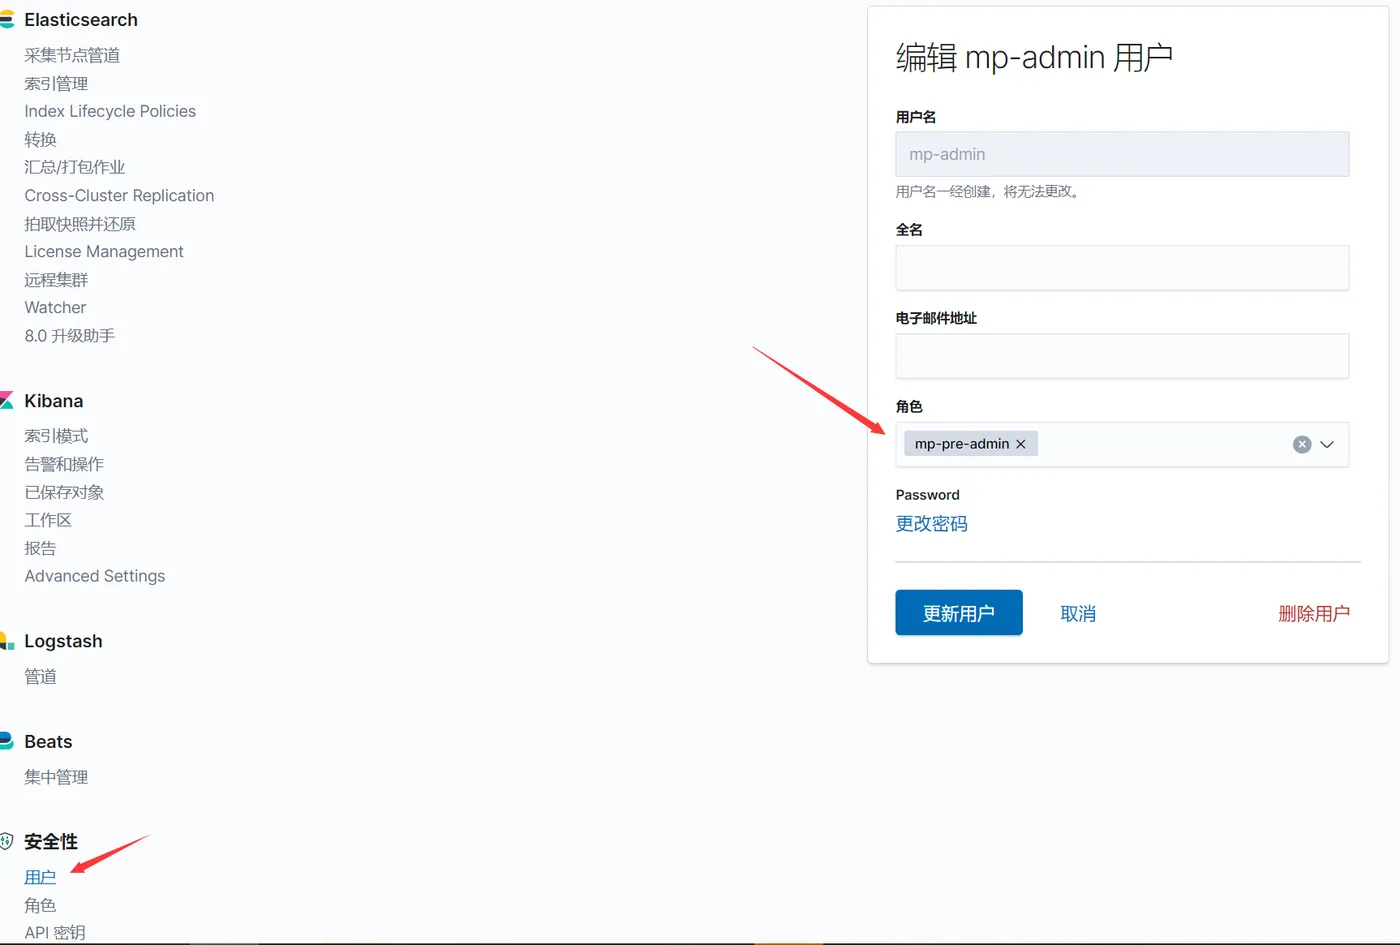Image resolution: width=1400 pixels, height=945 pixels.
Task: Click the Beats logo icon
Action: coord(6,741)
